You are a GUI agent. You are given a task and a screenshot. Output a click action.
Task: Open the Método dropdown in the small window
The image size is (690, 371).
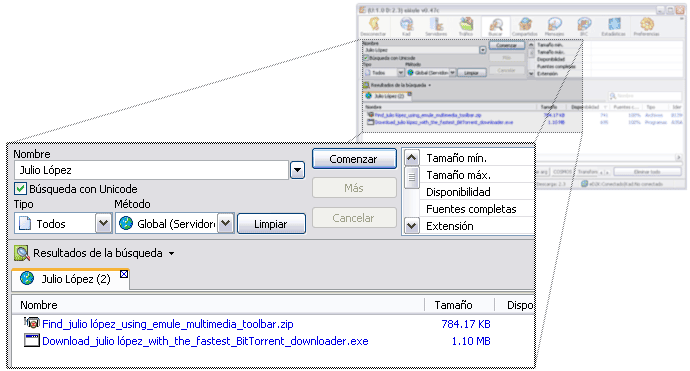click(452, 73)
